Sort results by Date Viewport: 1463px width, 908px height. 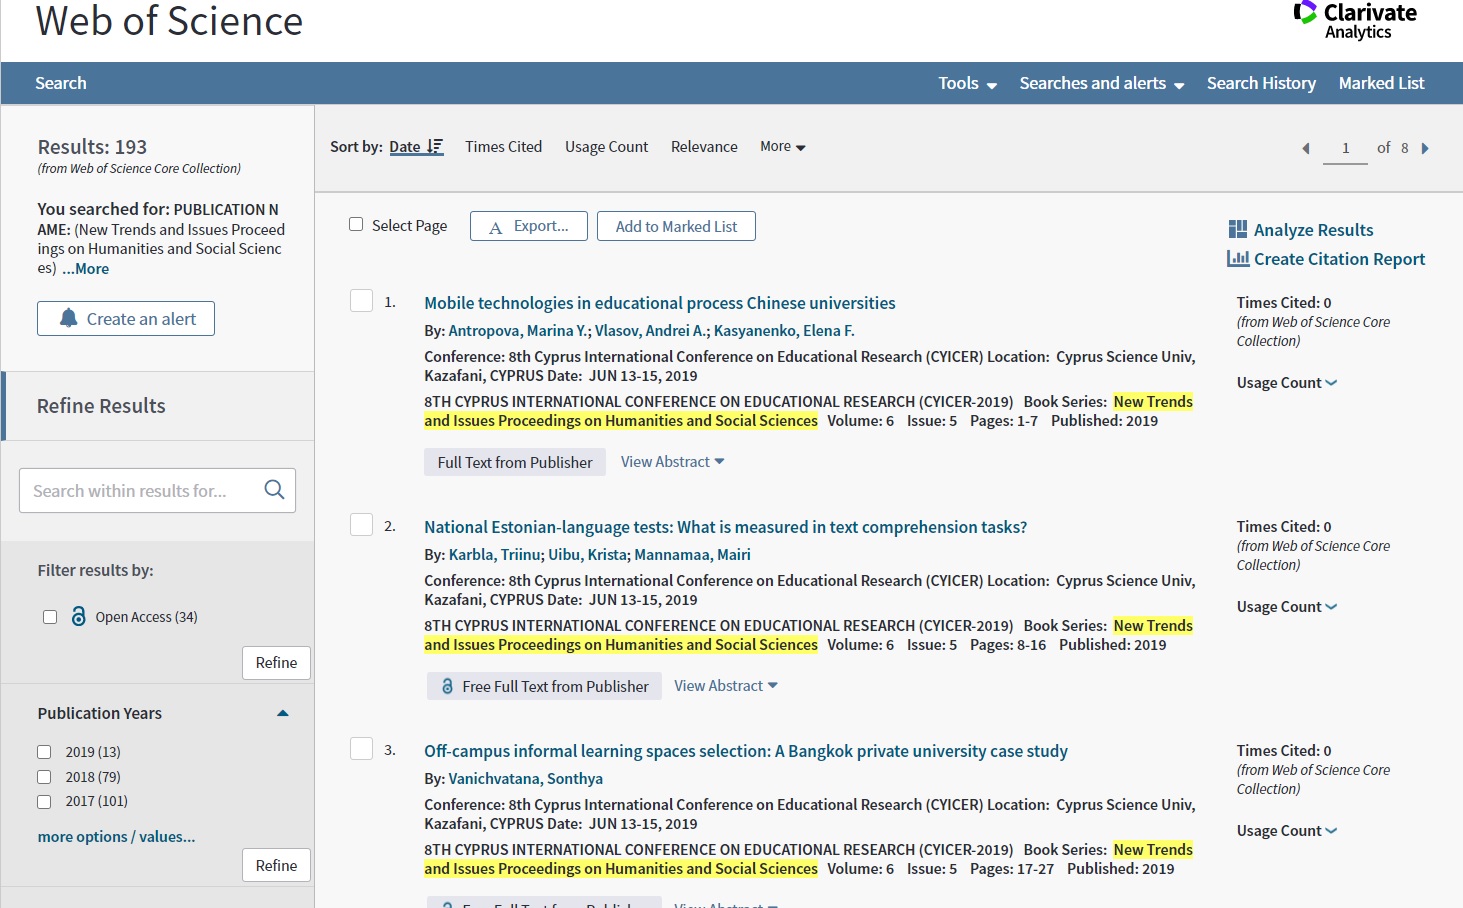point(405,146)
